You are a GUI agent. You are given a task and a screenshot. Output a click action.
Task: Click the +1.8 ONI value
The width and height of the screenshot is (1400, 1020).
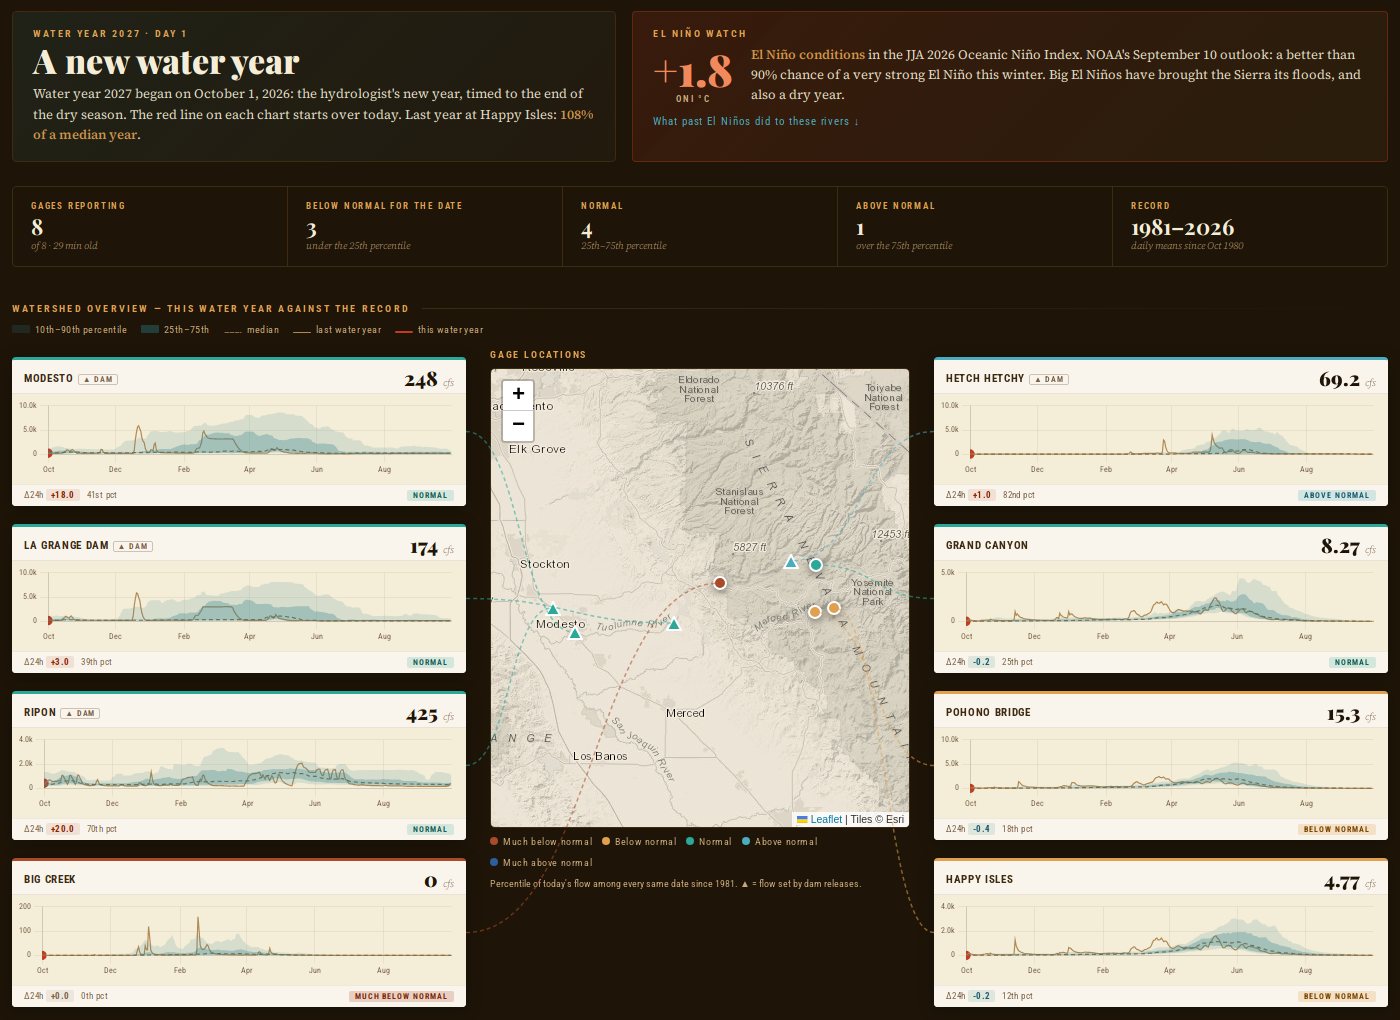pos(692,72)
